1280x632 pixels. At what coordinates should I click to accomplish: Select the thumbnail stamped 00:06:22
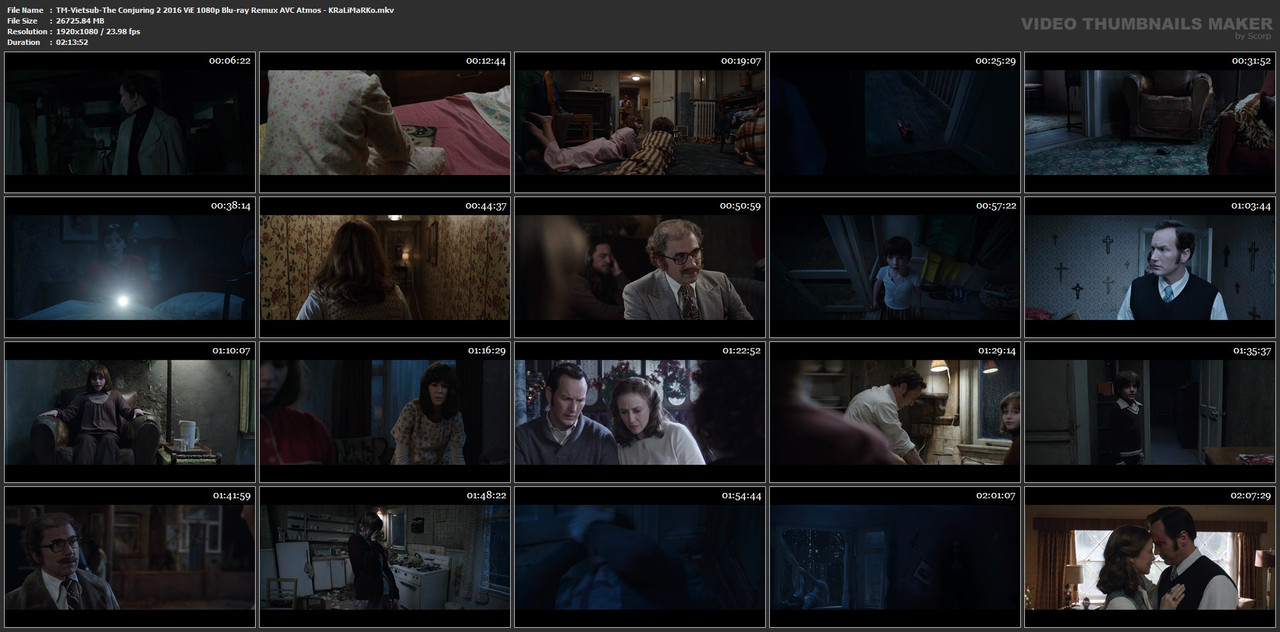click(x=130, y=122)
